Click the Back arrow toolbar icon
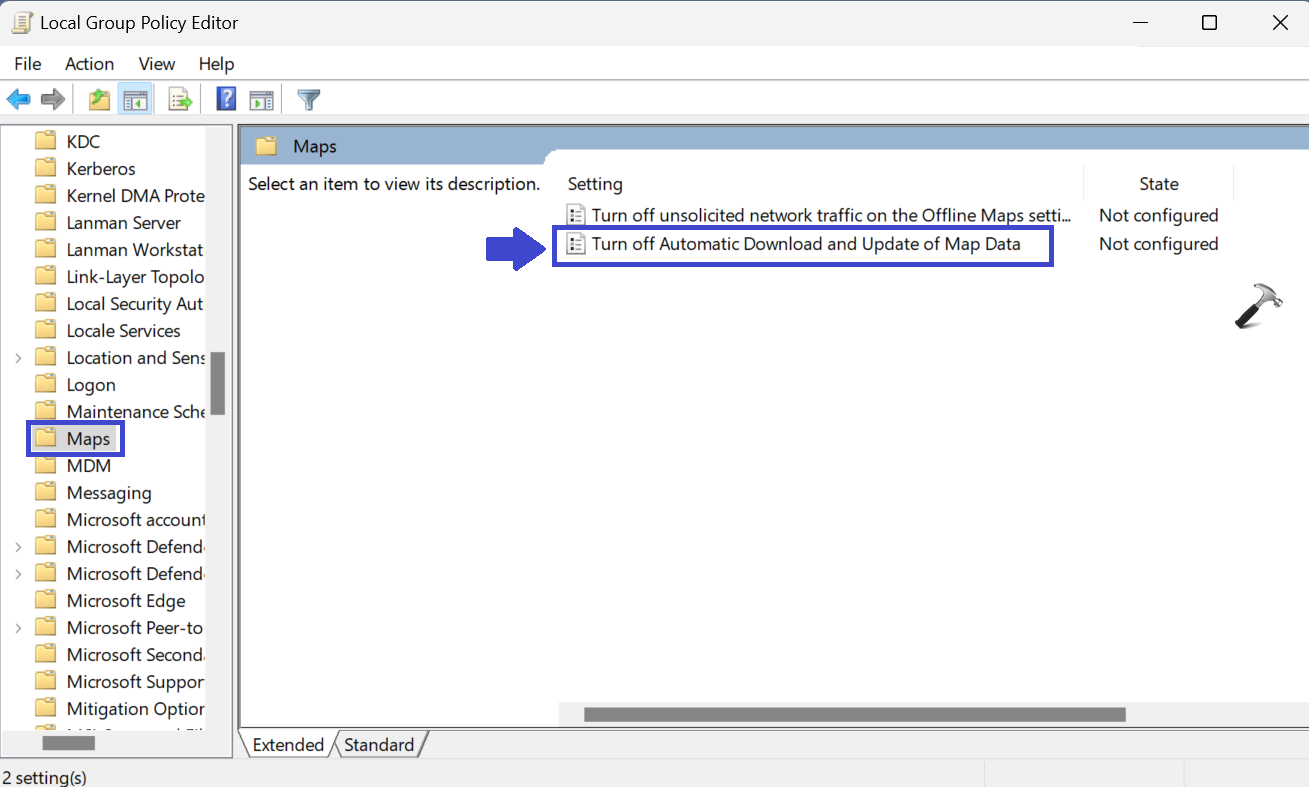The image size is (1309, 787). click(19, 99)
